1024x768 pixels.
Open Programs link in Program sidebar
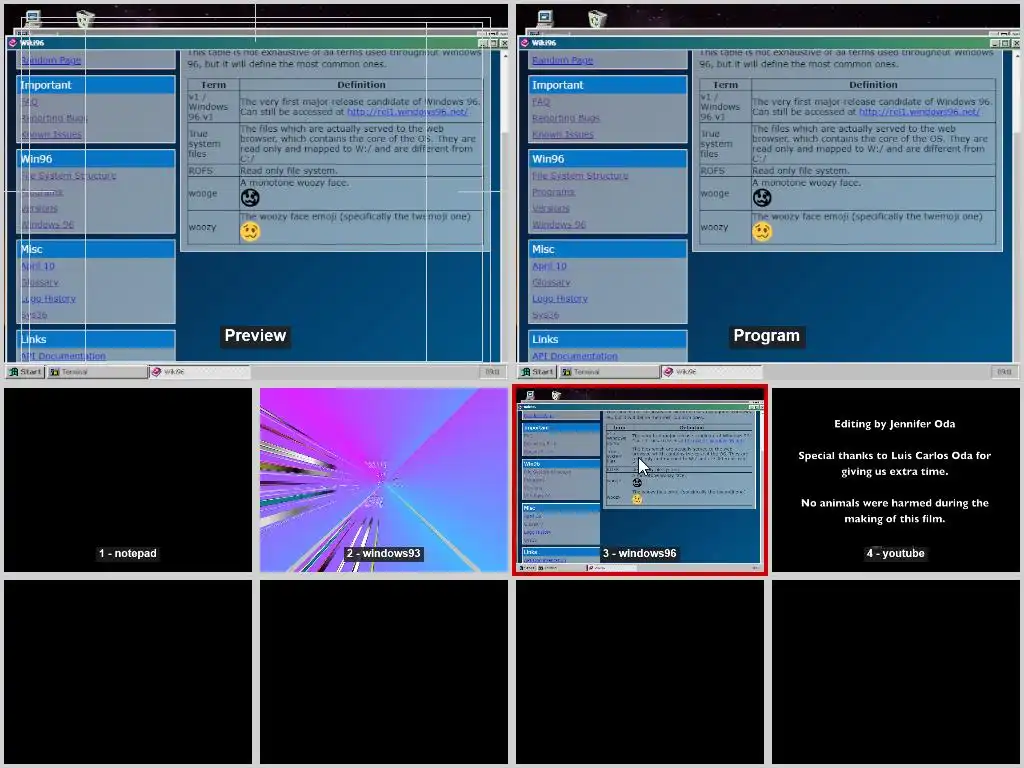[x=553, y=192]
